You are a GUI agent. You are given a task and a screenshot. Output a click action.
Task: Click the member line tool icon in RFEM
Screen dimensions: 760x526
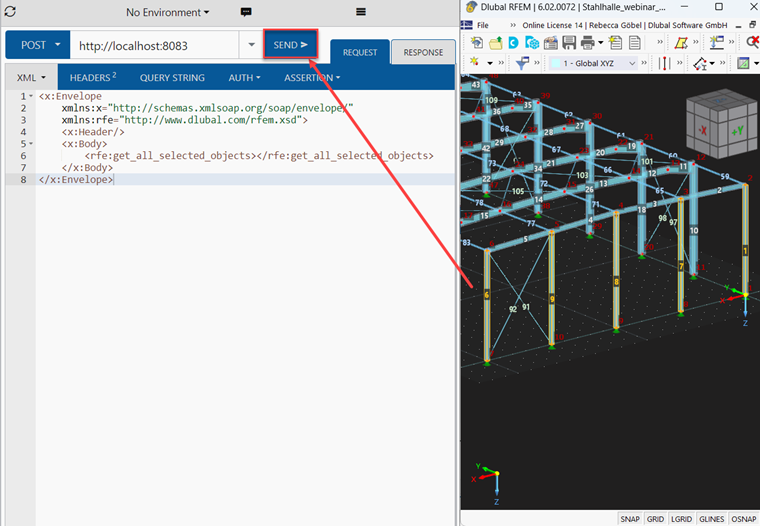coord(665,63)
